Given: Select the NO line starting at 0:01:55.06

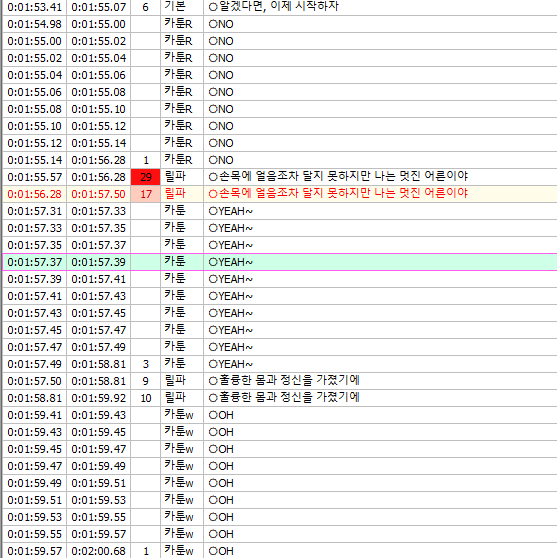Looking at the screenshot, I should pyautogui.click(x=280, y=92).
